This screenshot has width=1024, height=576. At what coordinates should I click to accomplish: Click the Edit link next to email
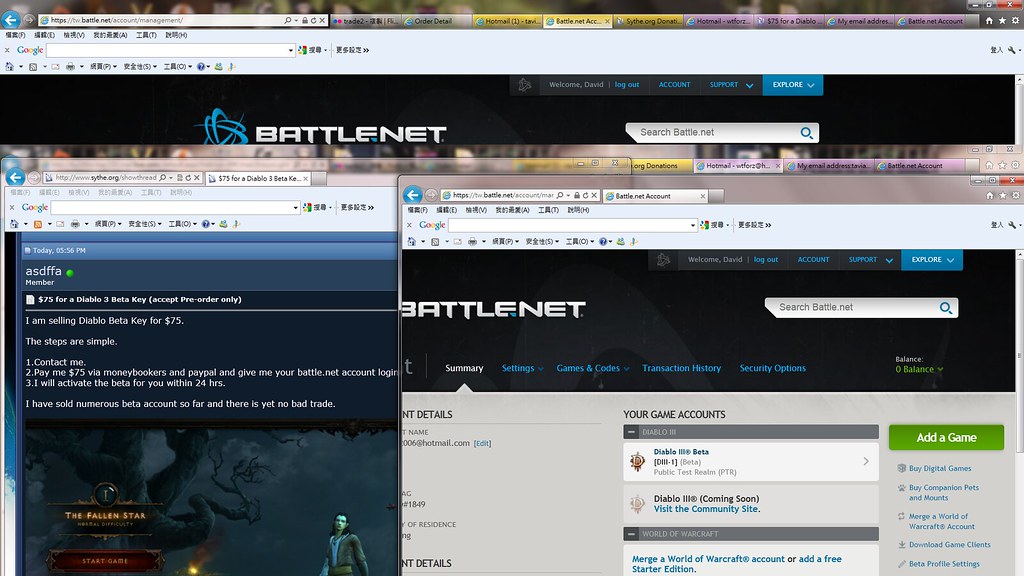483,443
